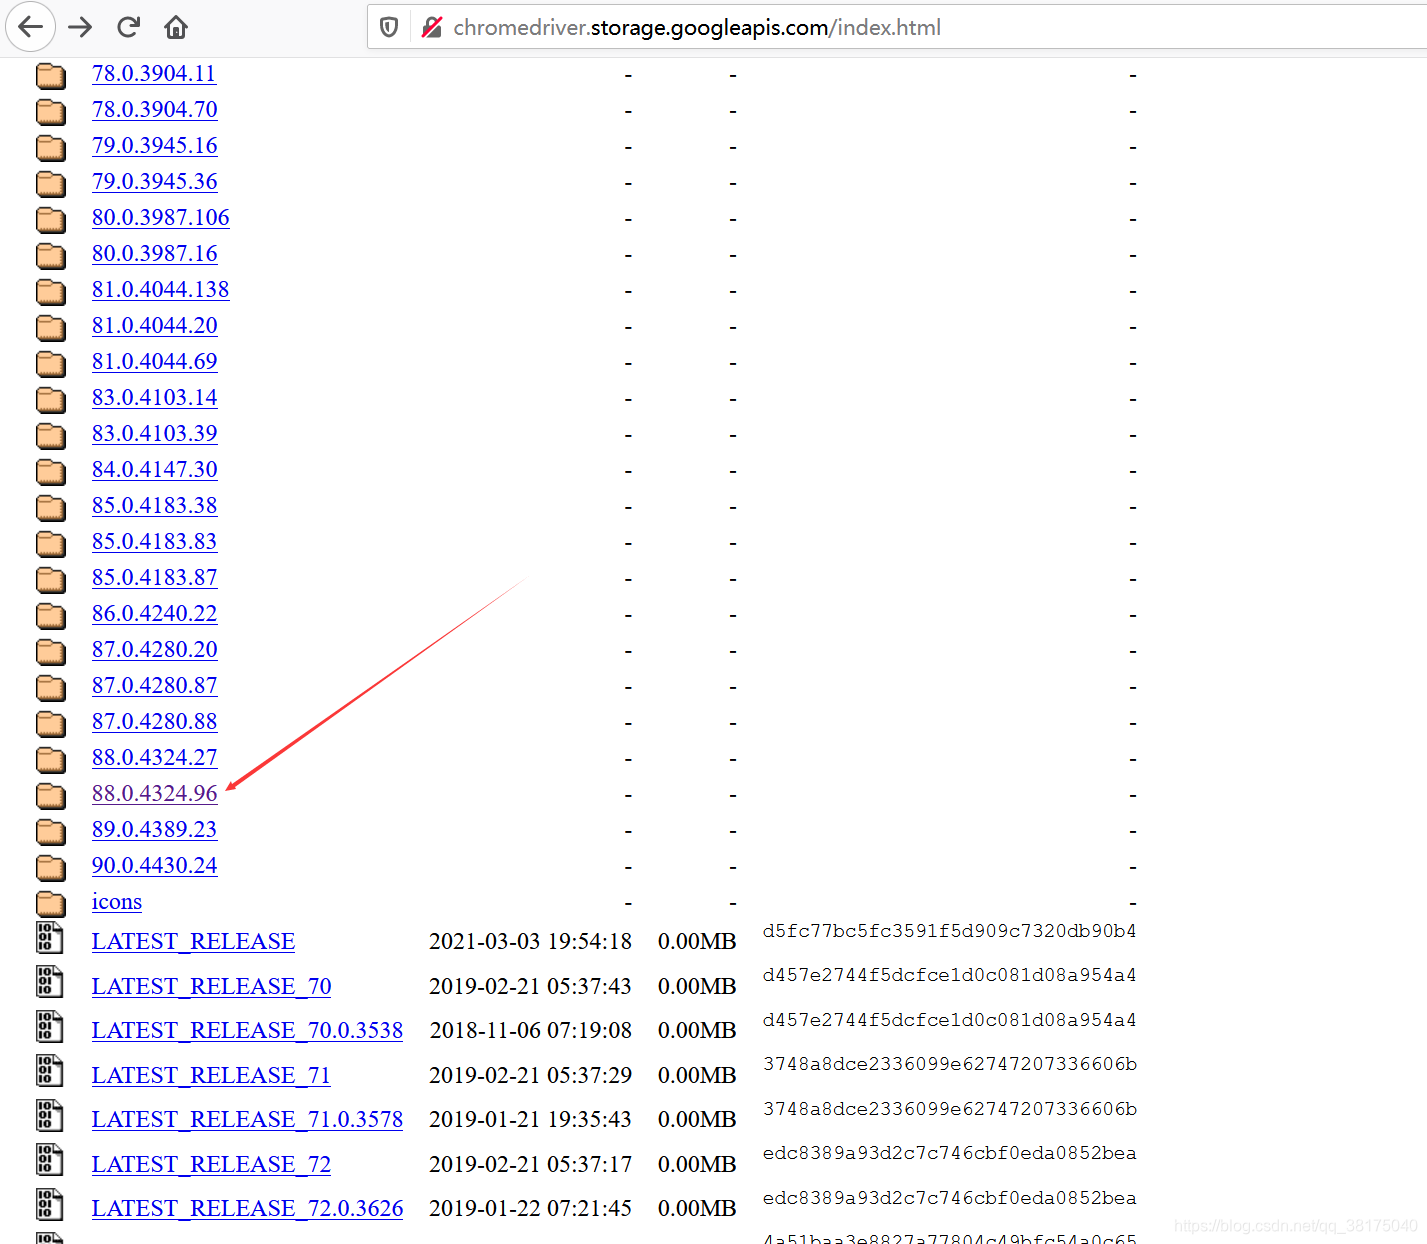This screenshot has width=1427, height=1244.
Task: Go back with browser back arrow
Action: pos(31,27)
